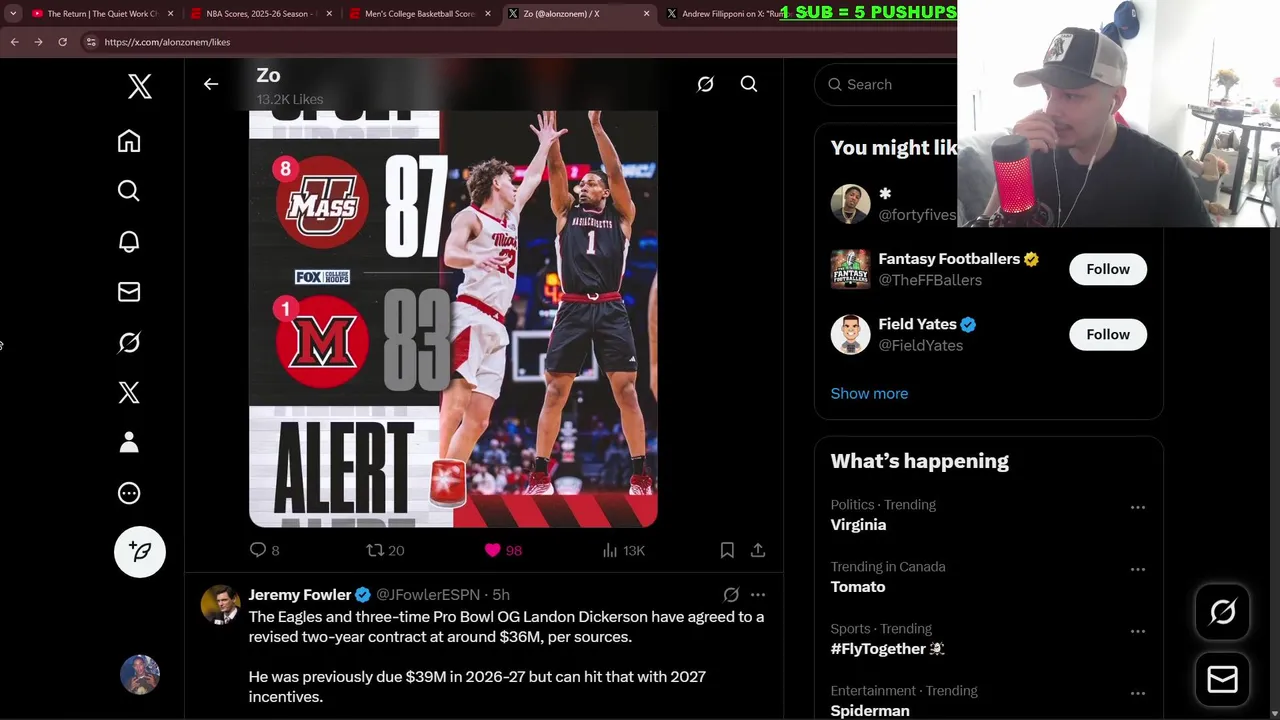Reply to the UMass upset alert post
The height and width of the screenshot is (720, 1280).
(x=264, y=550)
